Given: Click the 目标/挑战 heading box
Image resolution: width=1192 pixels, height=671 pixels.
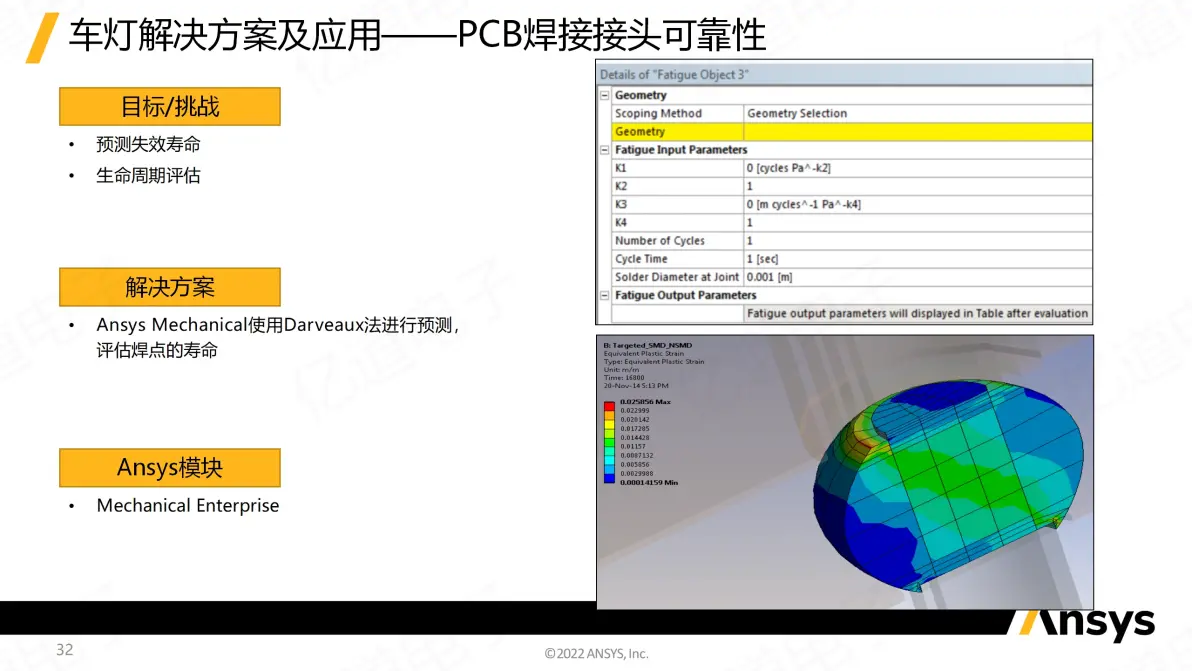Looking at the screenshot, I should (x=170, y=106).
